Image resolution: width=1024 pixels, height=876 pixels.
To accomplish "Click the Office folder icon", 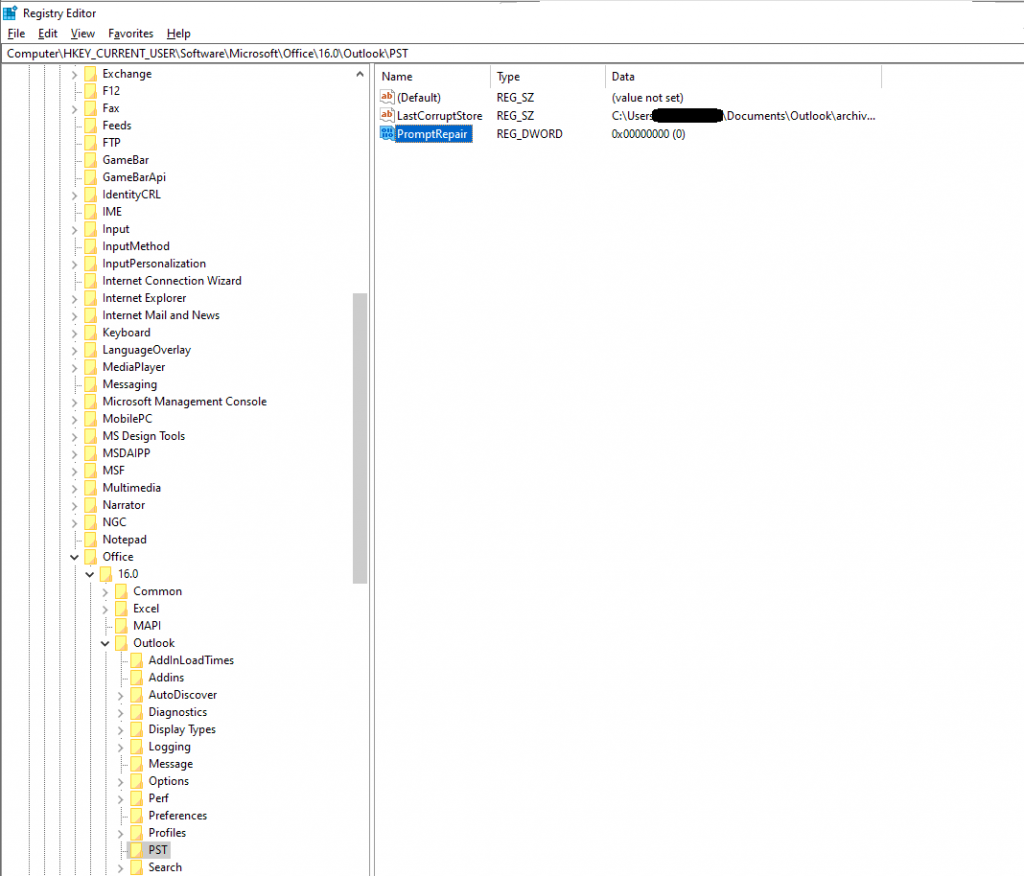I will pyautogui.click(x=91, y=557).
